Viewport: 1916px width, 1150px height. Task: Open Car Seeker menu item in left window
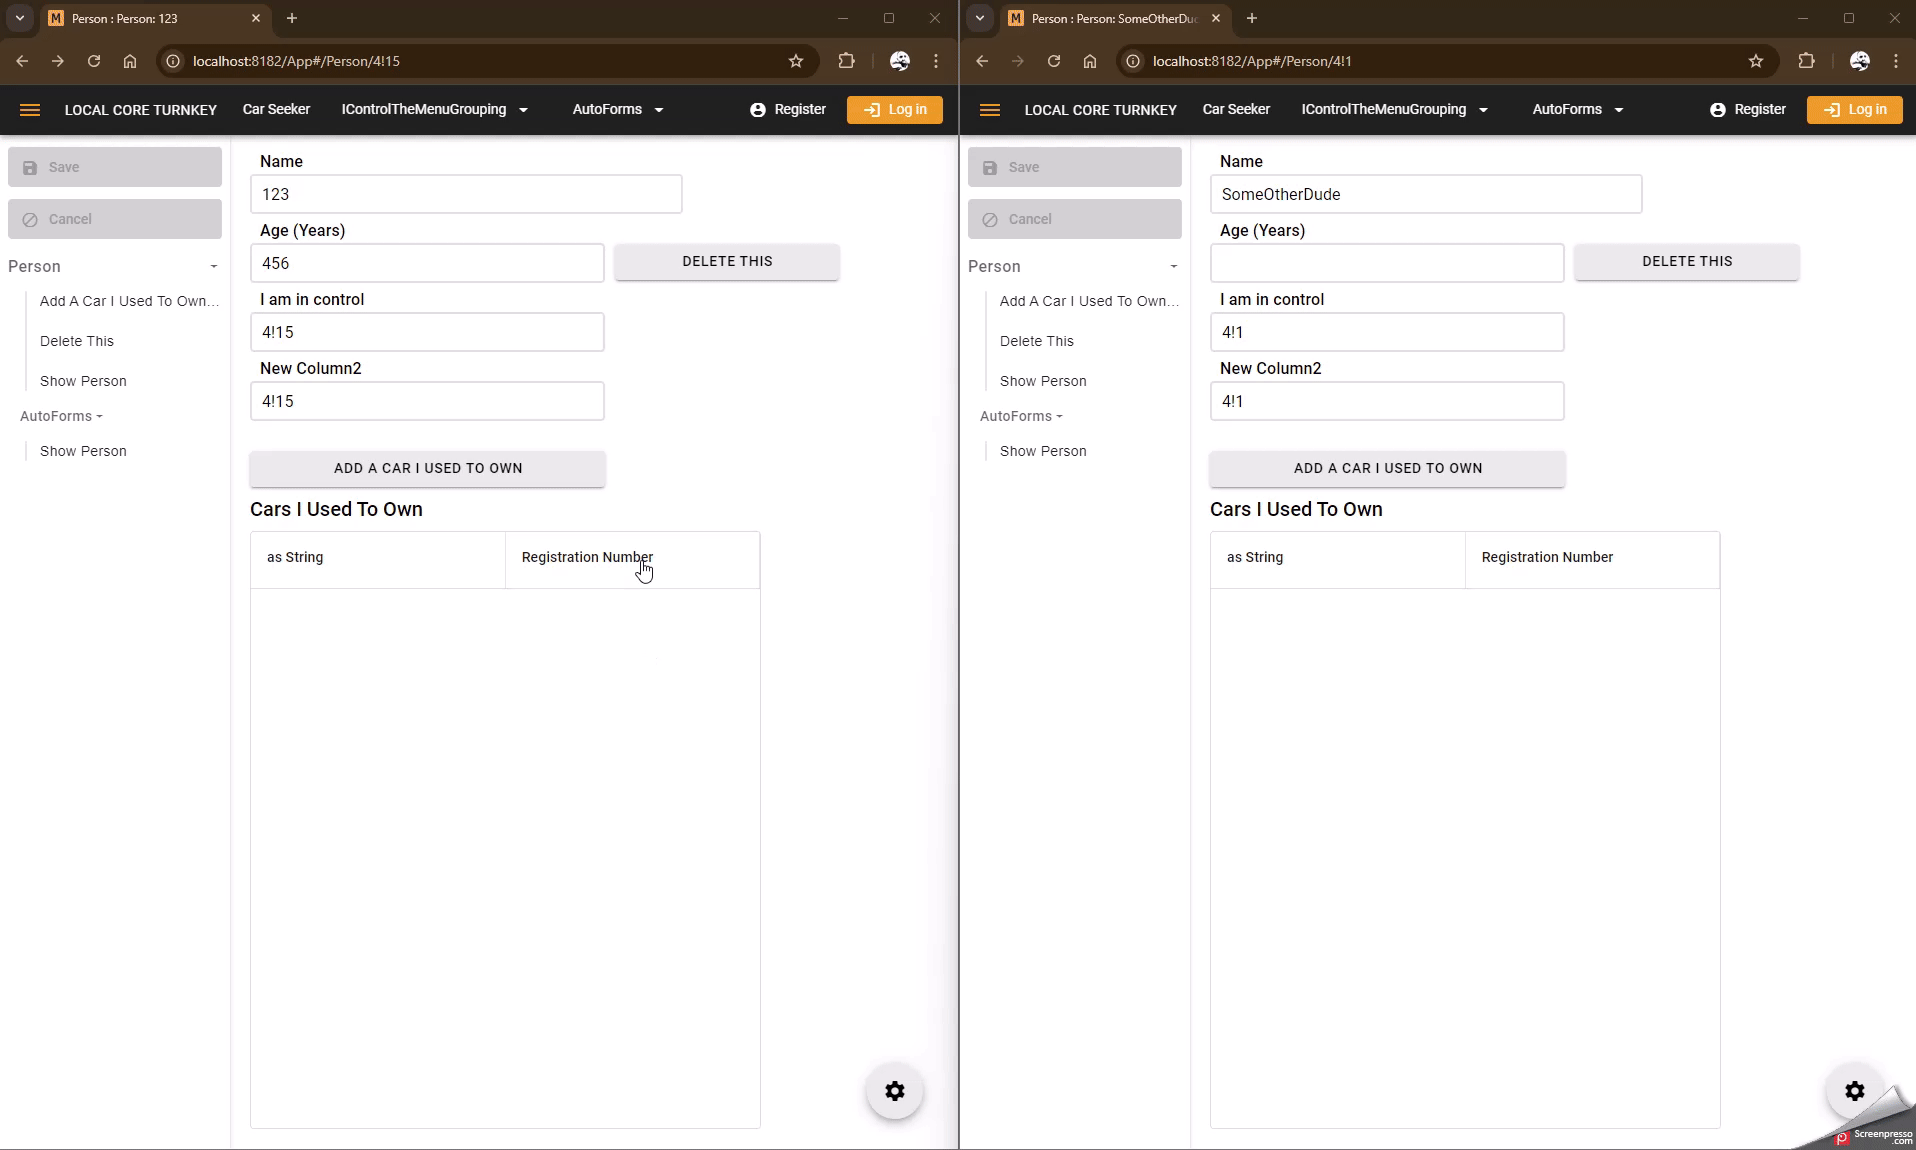pos(276,110)
